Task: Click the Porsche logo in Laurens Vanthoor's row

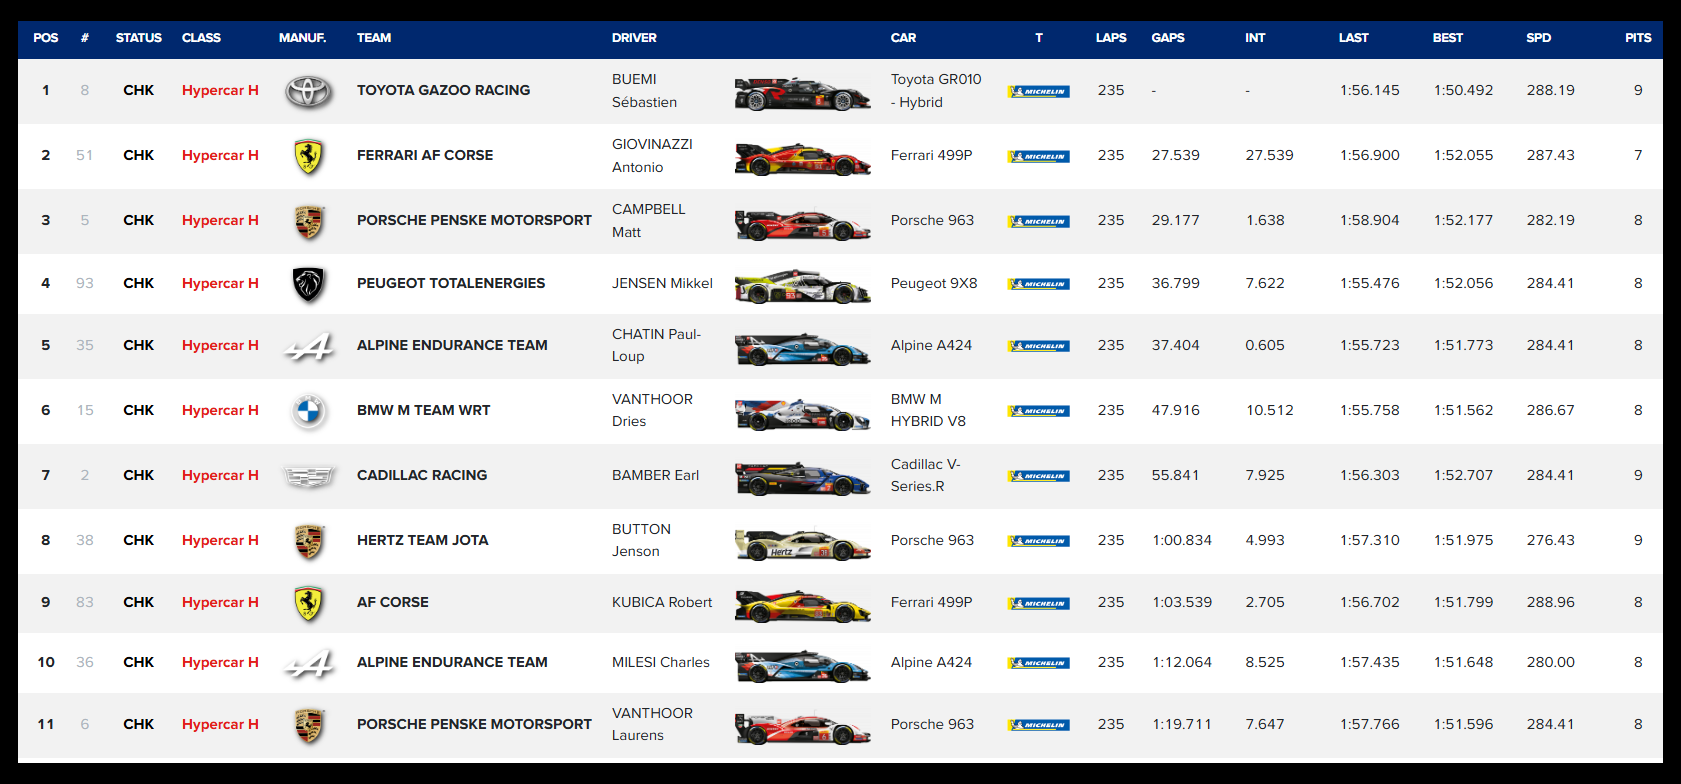Action: [309, 725]
